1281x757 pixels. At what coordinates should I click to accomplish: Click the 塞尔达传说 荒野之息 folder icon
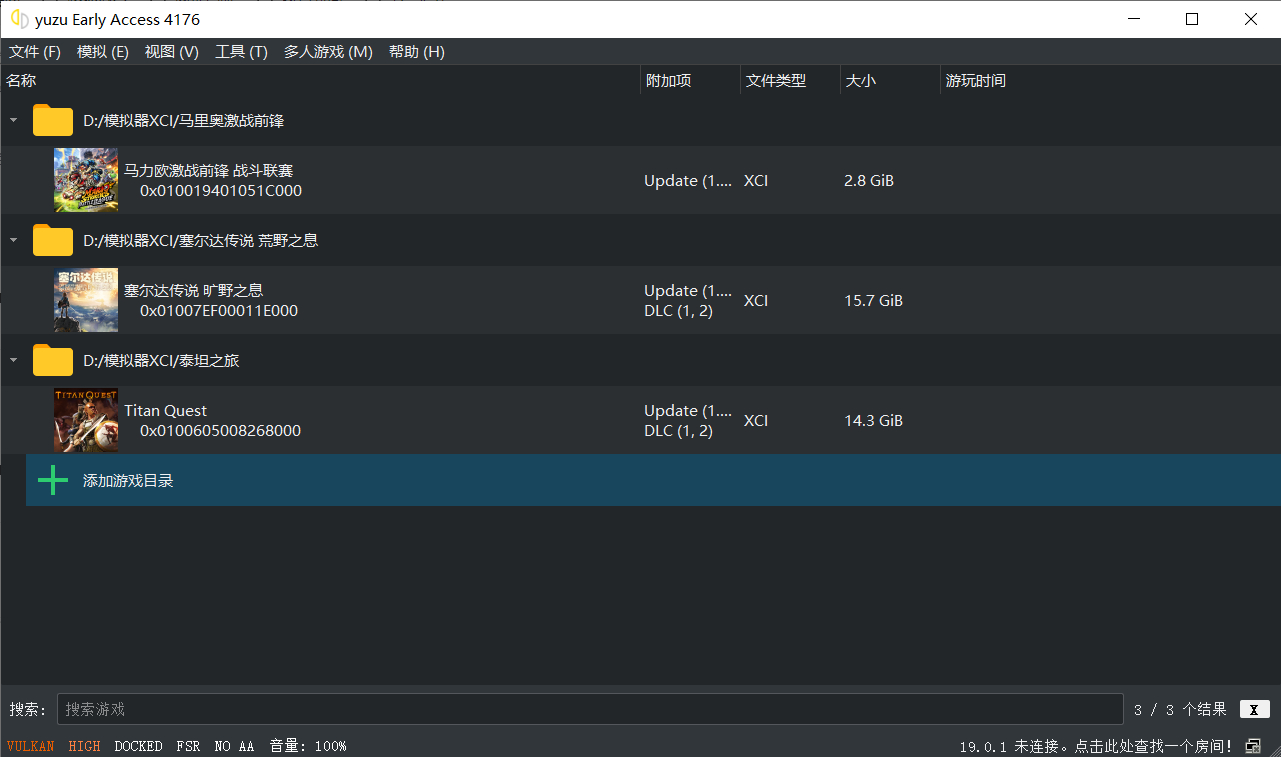coord(53,240)
